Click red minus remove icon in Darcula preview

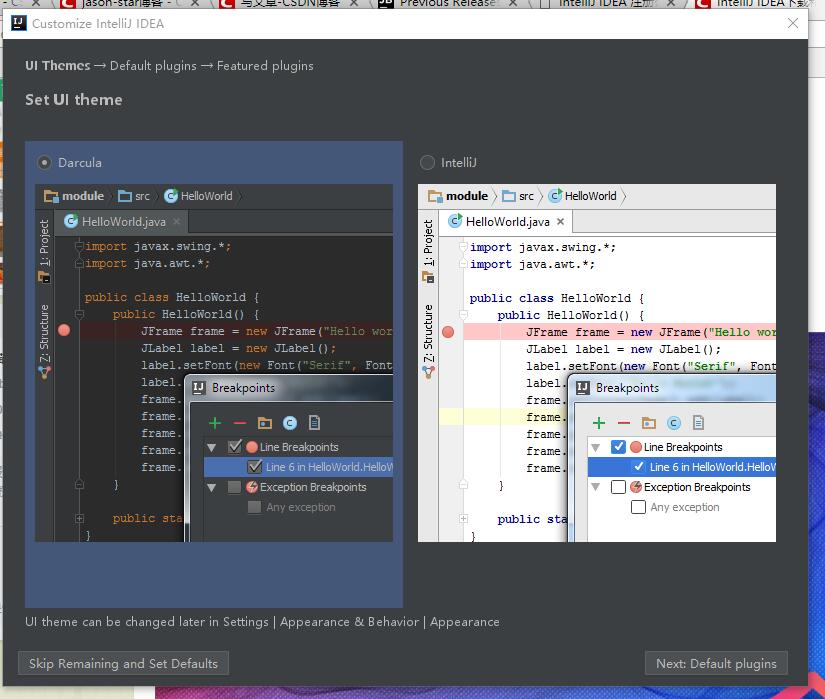(240, 423)
